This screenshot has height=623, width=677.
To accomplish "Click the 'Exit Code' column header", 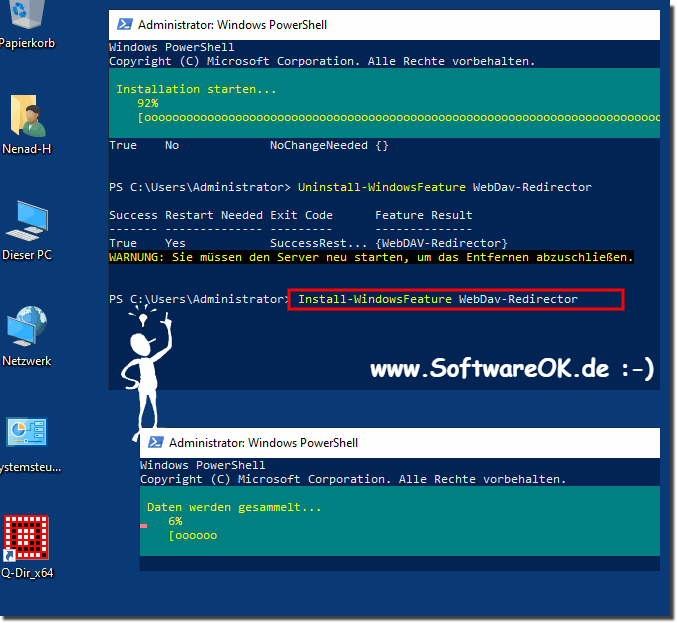I will coord(301,215).
